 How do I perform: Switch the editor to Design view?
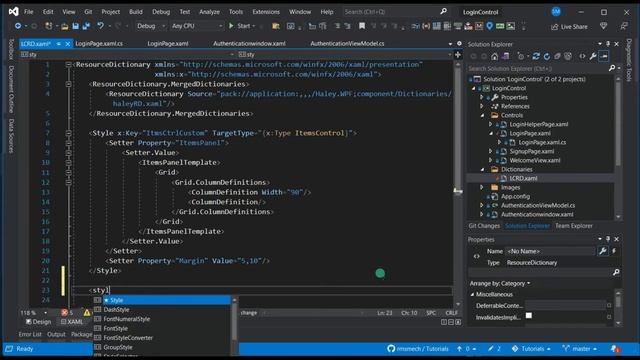click(38, 322)
